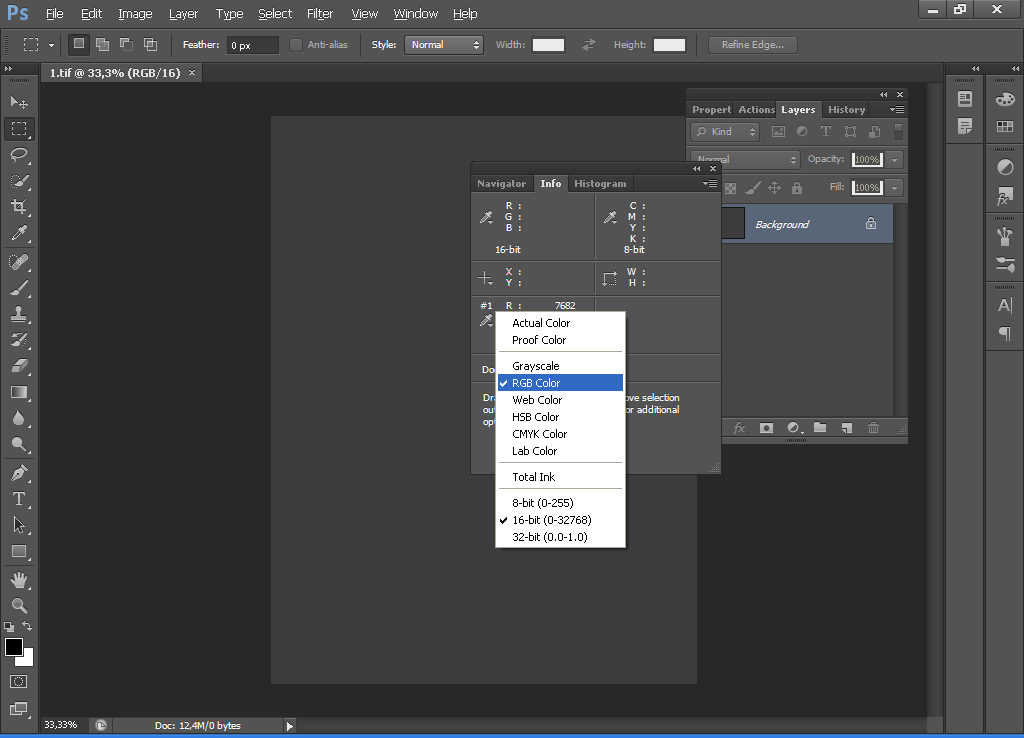
Task: Open the Opacity slider dropdown arrow
Action: click(x=895, y=159)
